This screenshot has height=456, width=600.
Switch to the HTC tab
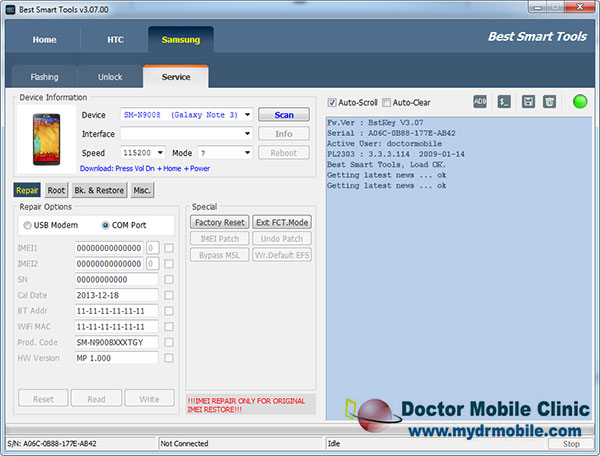click(x=115, y=40)
